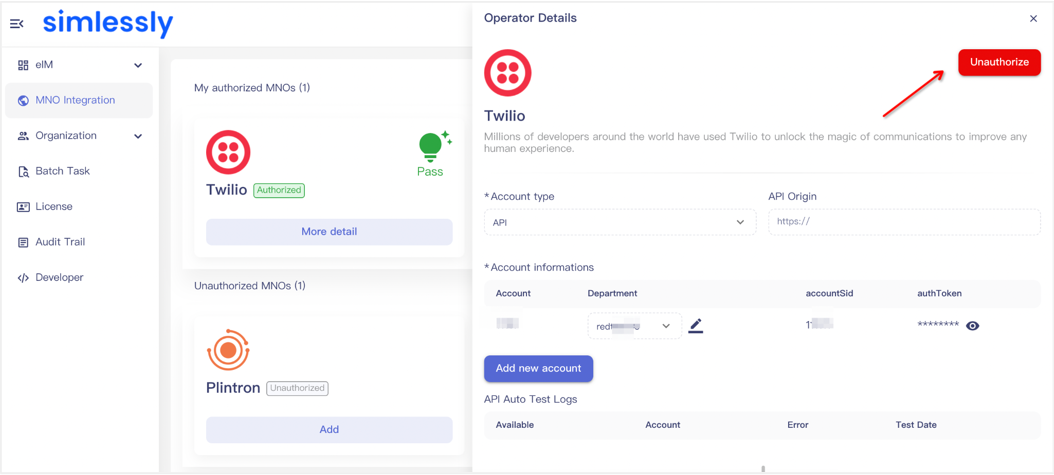Click the License card icon
This screenshot has height=475, width=1054.
[x=23, y=207]
